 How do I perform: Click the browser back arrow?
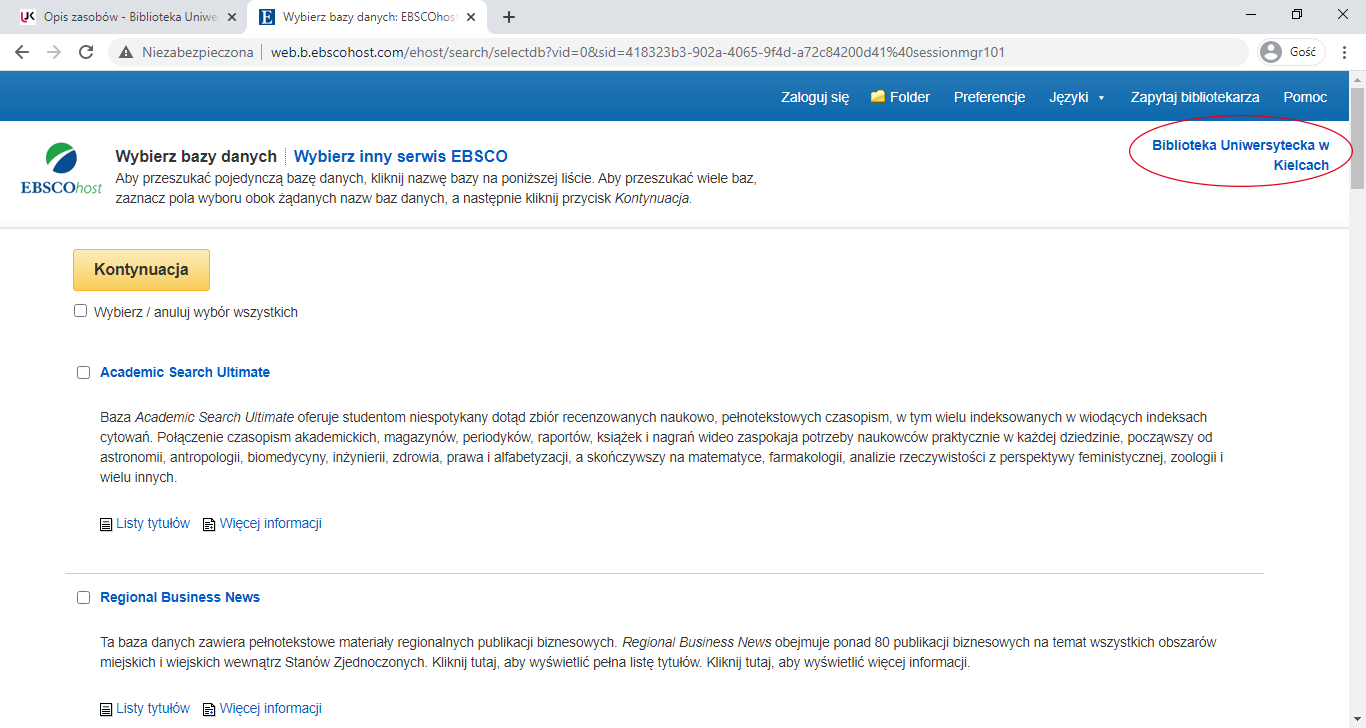(x=22, y=52)
